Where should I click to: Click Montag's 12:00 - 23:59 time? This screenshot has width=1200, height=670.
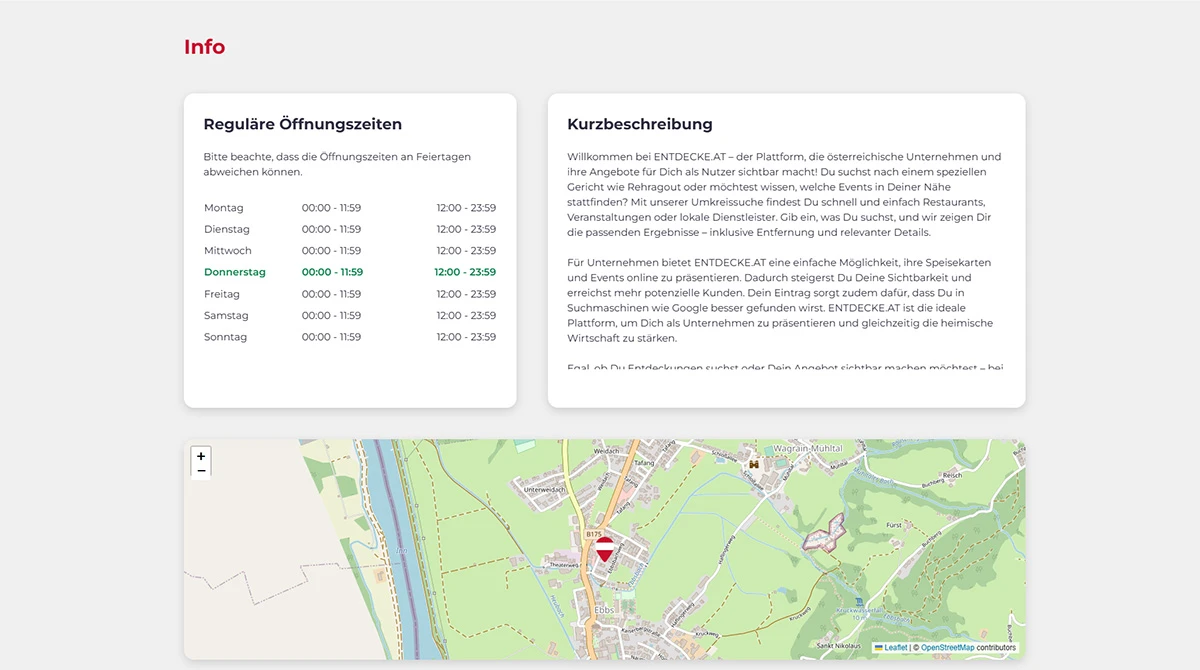(x=466, y=208)
